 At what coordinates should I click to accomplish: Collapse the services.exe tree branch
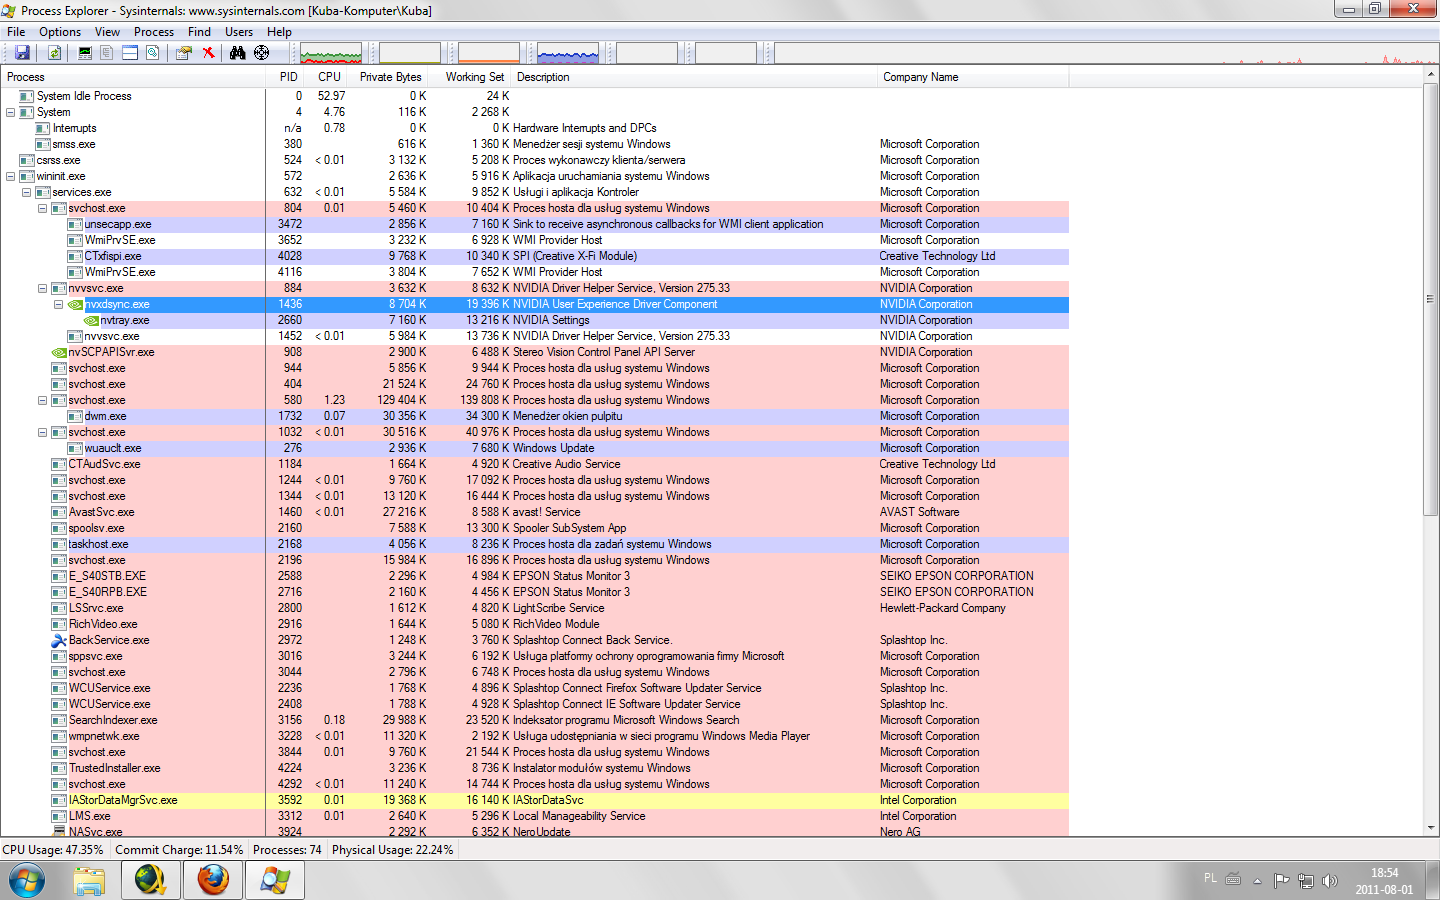point(27,192)
